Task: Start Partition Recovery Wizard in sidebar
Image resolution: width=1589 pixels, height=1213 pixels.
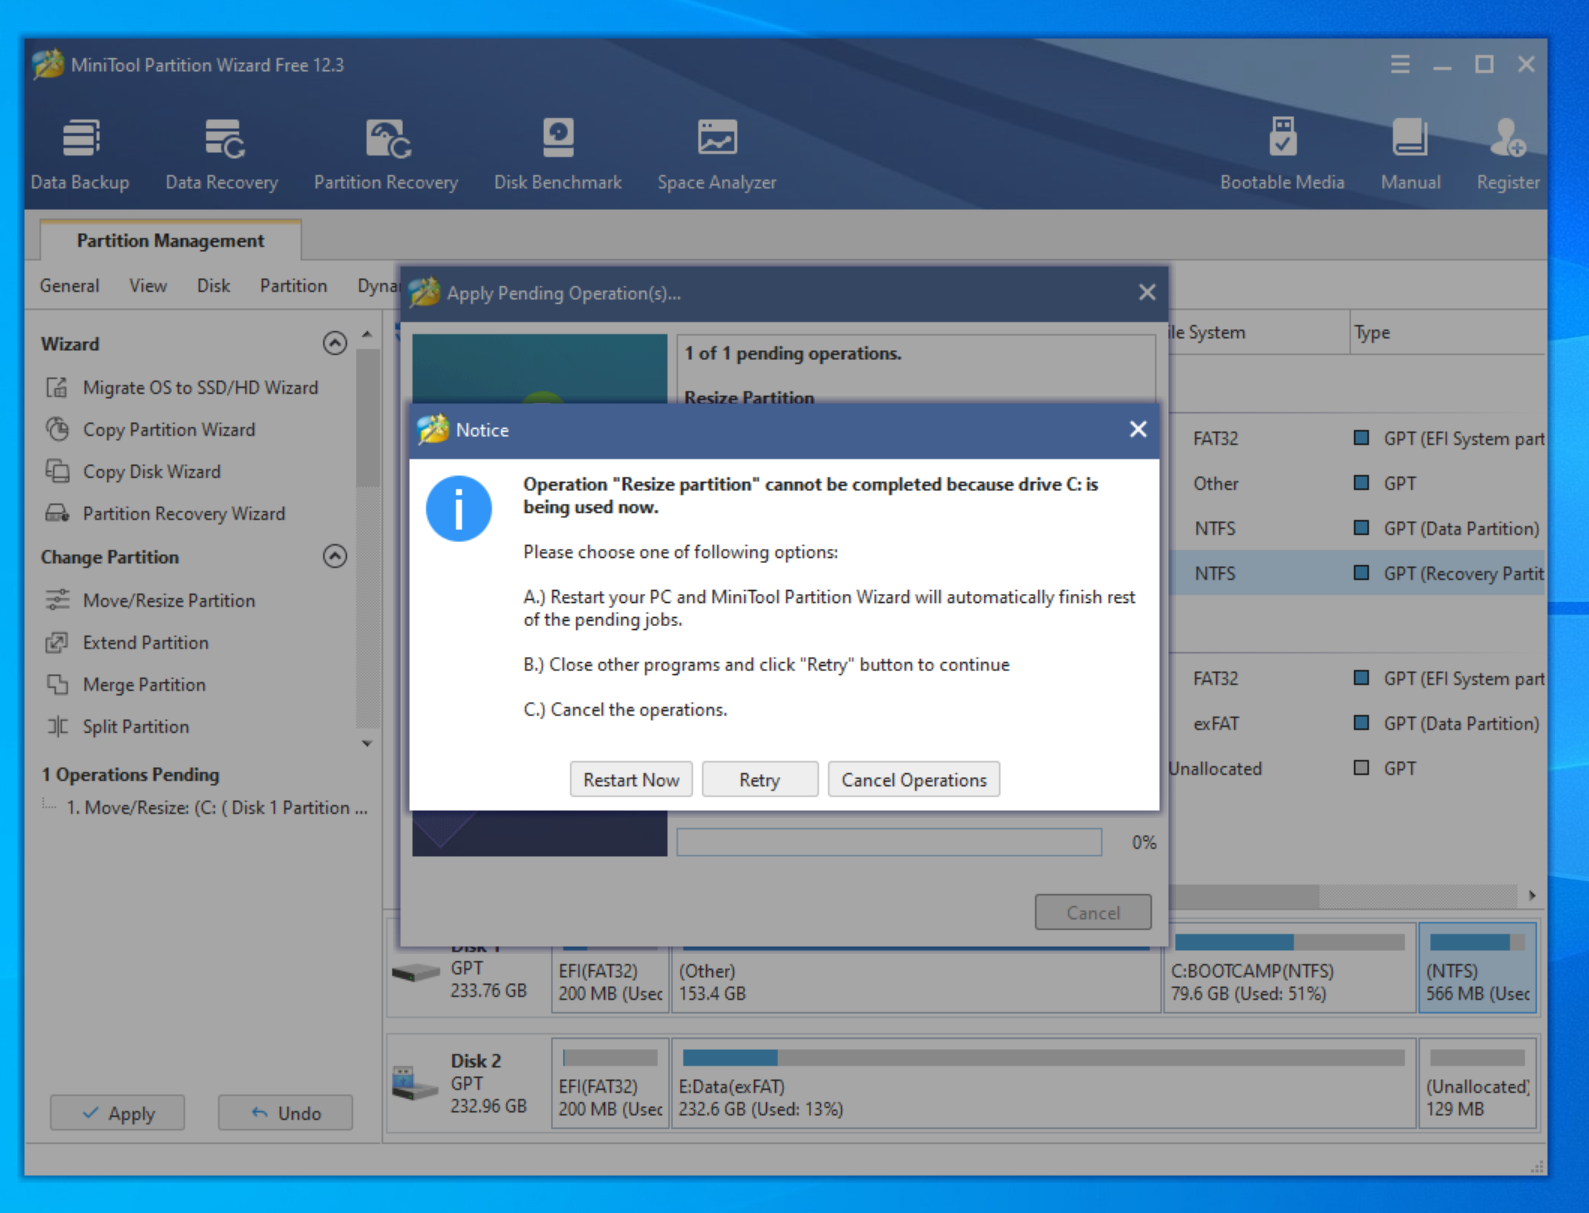Action: (166, 513)
